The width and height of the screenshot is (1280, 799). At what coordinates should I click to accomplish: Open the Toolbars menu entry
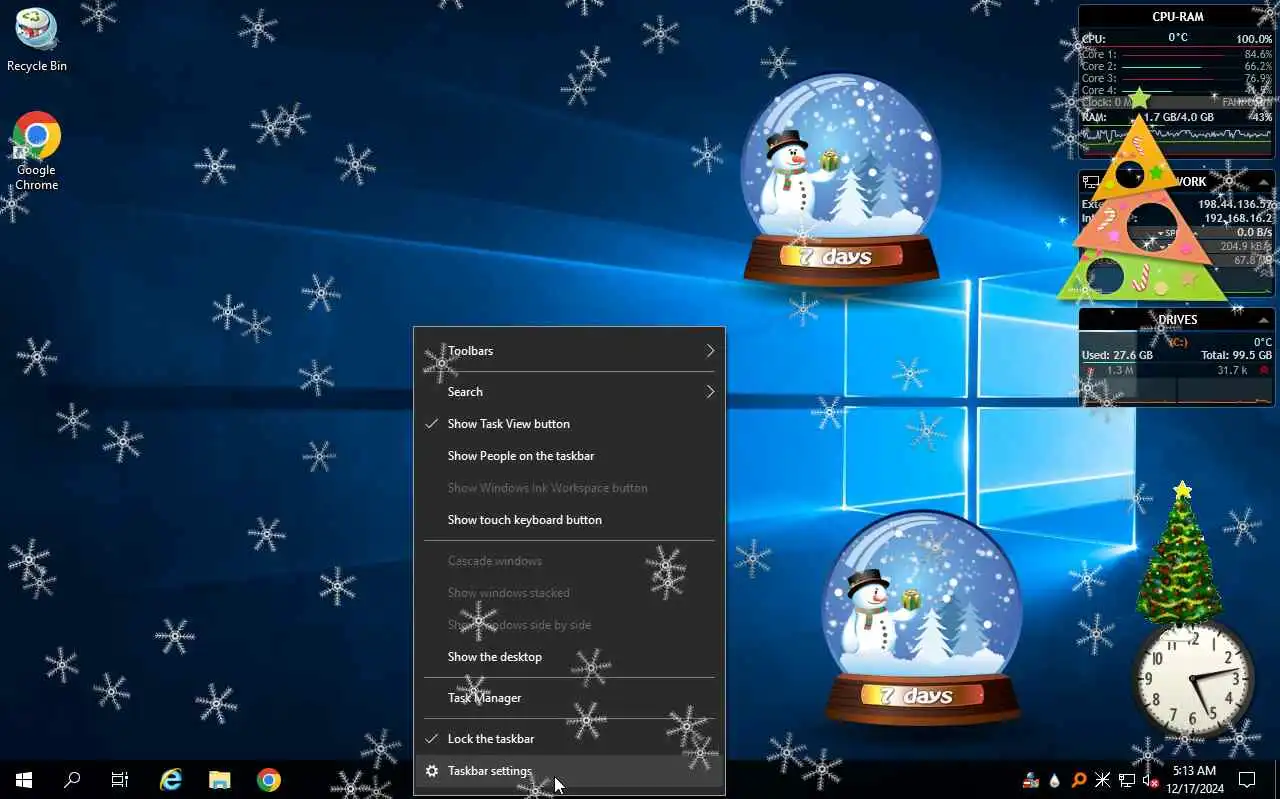569,351
